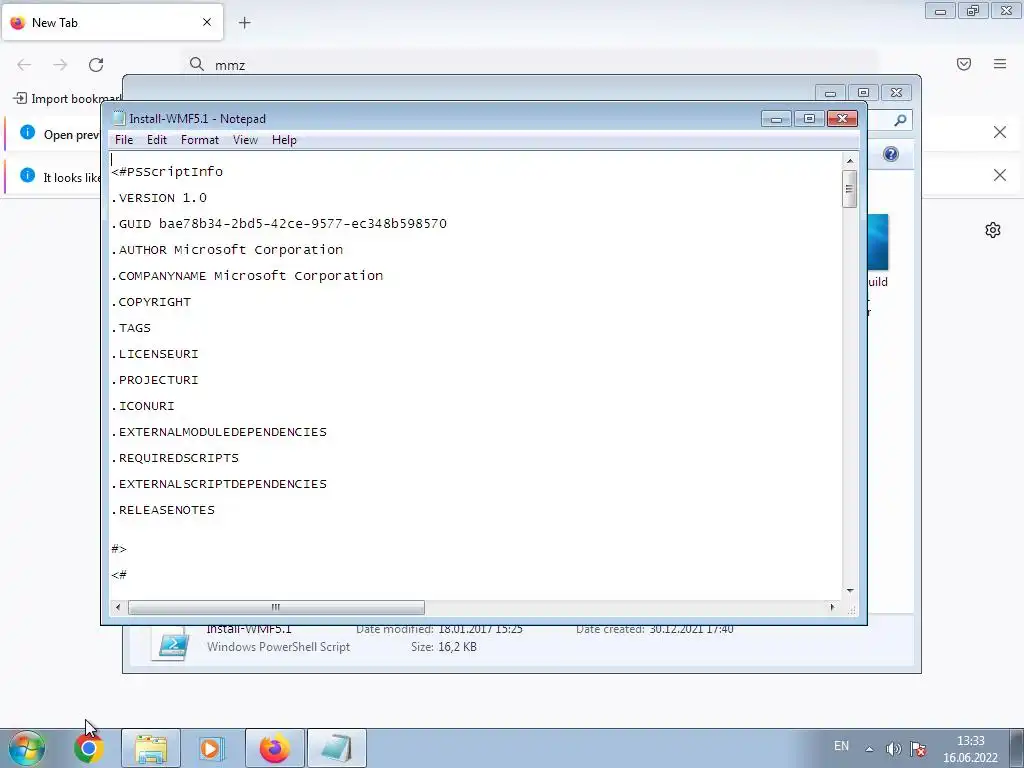Click Notepad vertical scrollbar thumb
Image resolution: width=1024 pixels, height=768 pixels.
point(849,189)
